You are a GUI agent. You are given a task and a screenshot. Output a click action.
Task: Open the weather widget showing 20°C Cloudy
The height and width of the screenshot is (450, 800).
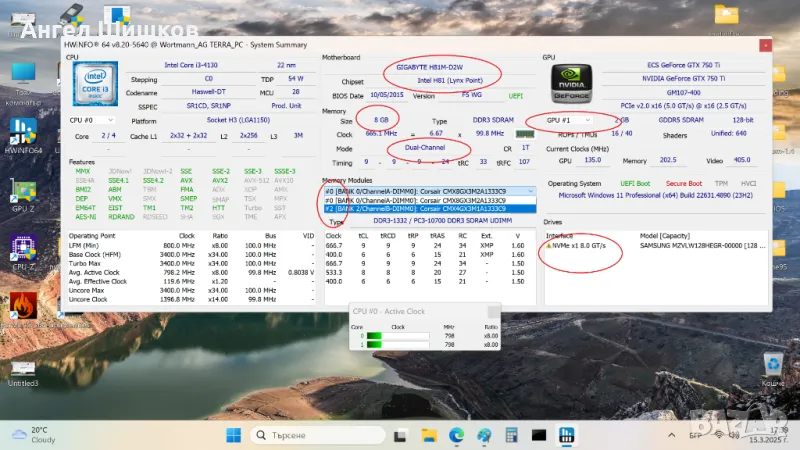pos(40,434)
